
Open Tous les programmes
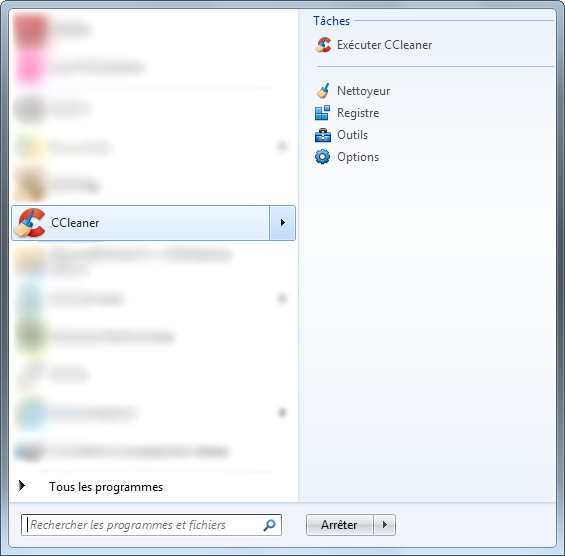pos(106,487)
